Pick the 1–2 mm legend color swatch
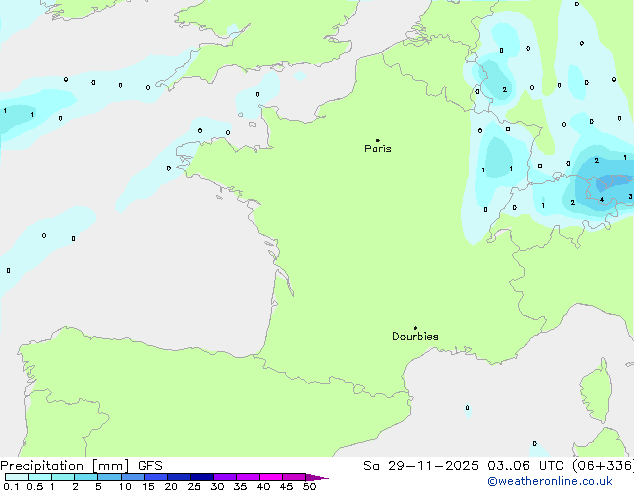 63,477
